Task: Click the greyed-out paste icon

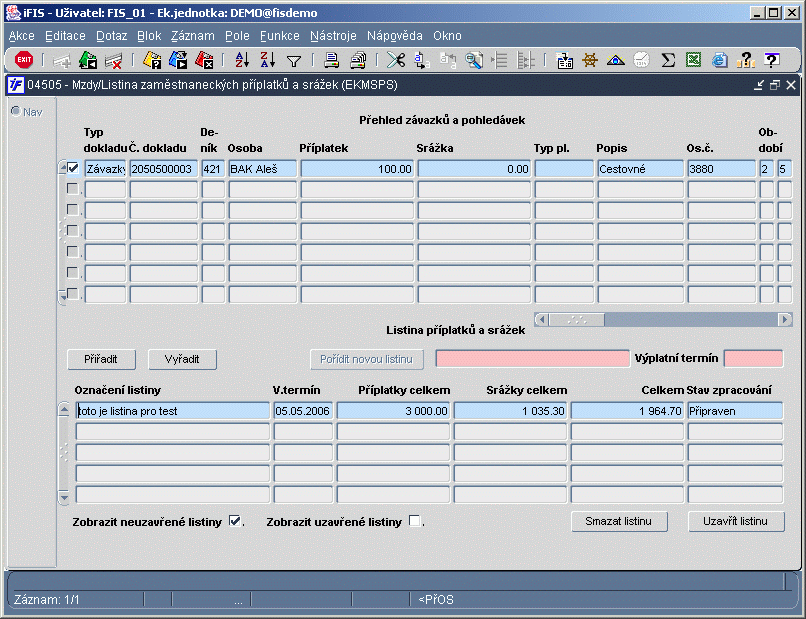Action: point(448,61)
